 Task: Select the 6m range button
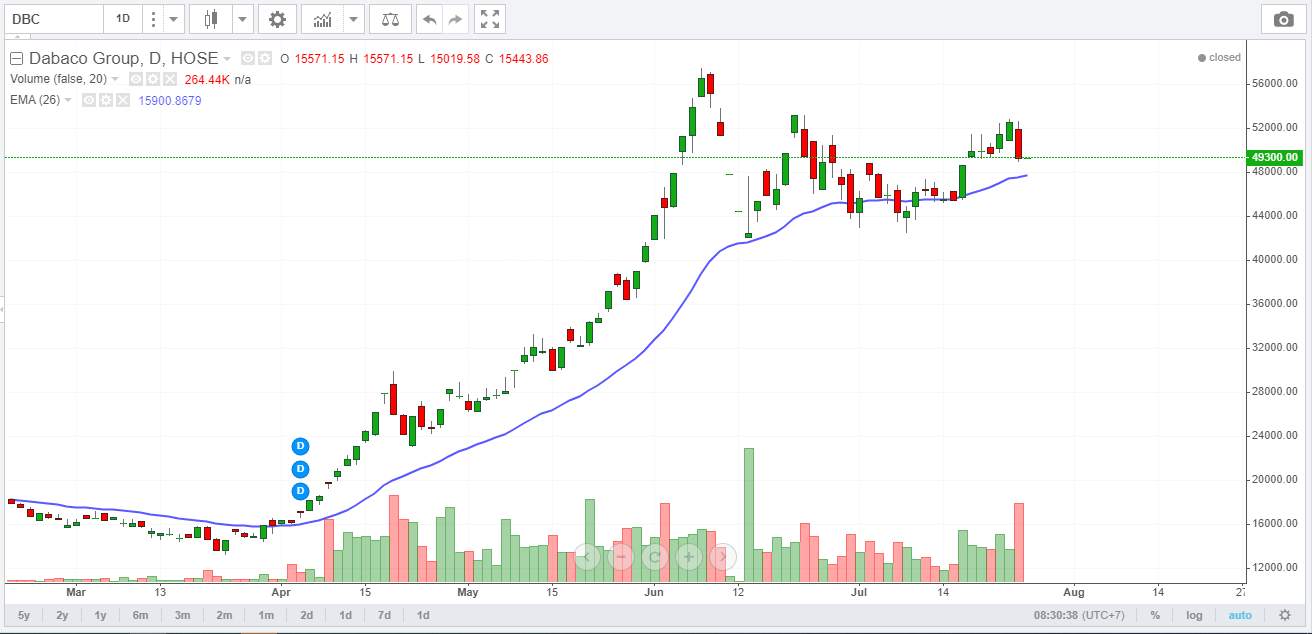tap(141, 615)
